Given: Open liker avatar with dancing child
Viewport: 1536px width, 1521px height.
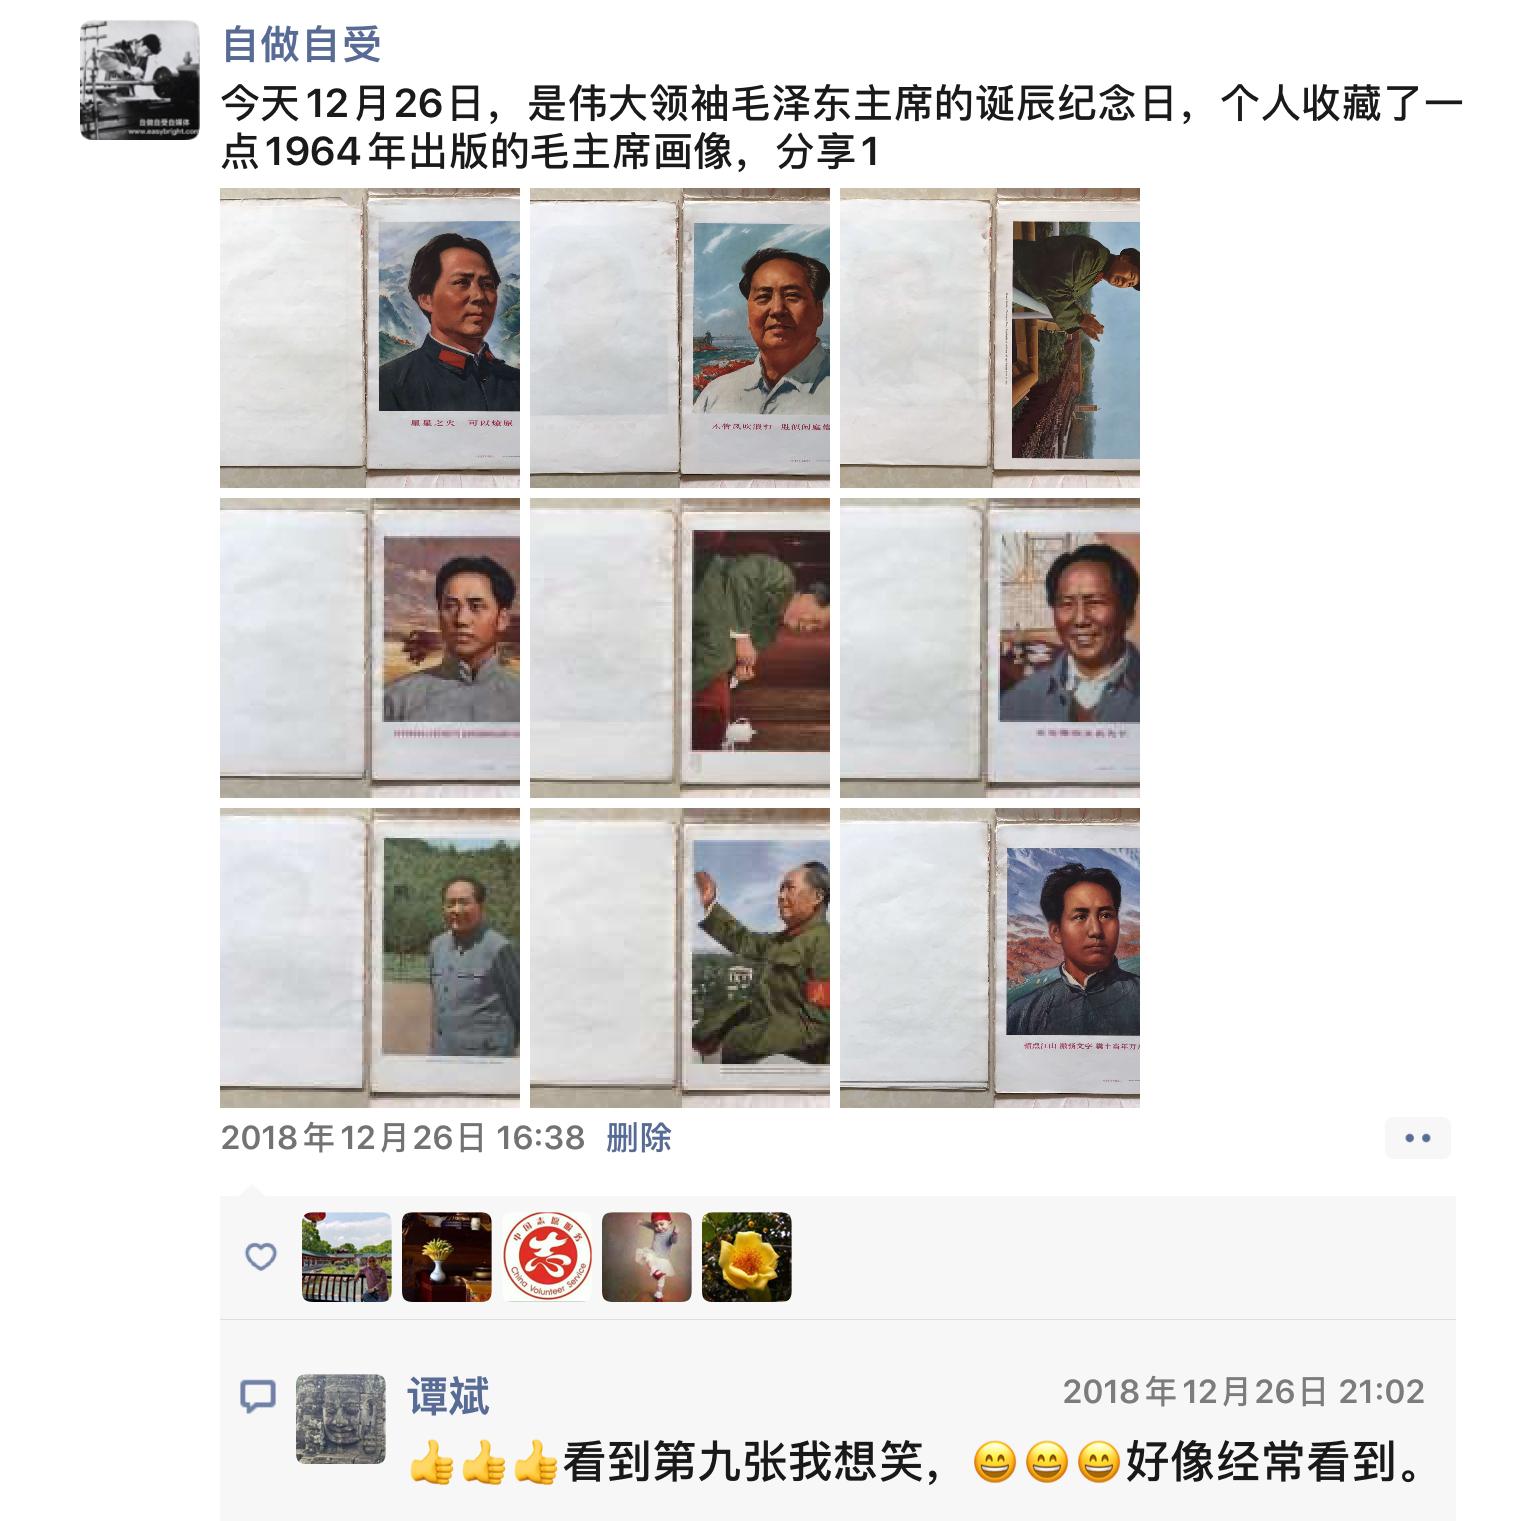Looking at the screenshot, I should (x=647, y=1257).
